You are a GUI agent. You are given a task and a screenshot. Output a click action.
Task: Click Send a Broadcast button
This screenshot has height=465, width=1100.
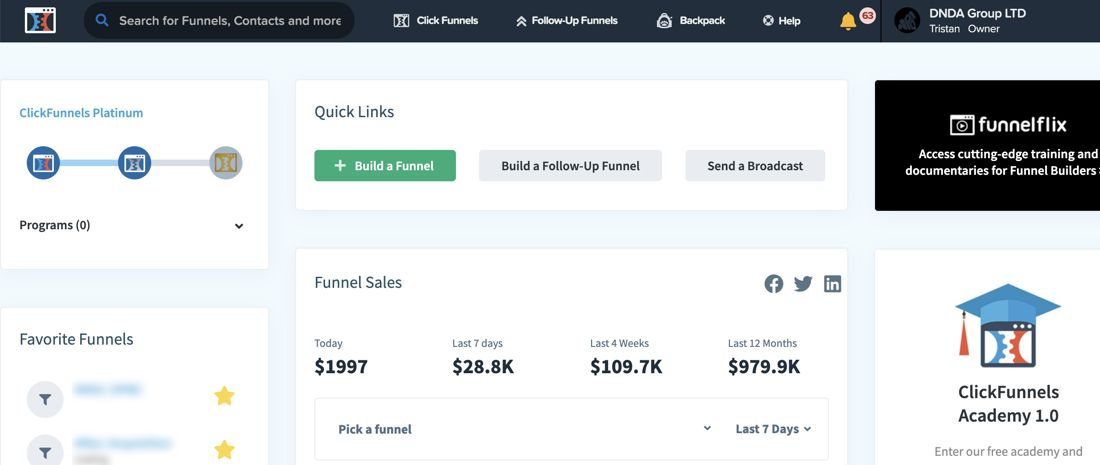pyautogui.click(x=755, y=166)
